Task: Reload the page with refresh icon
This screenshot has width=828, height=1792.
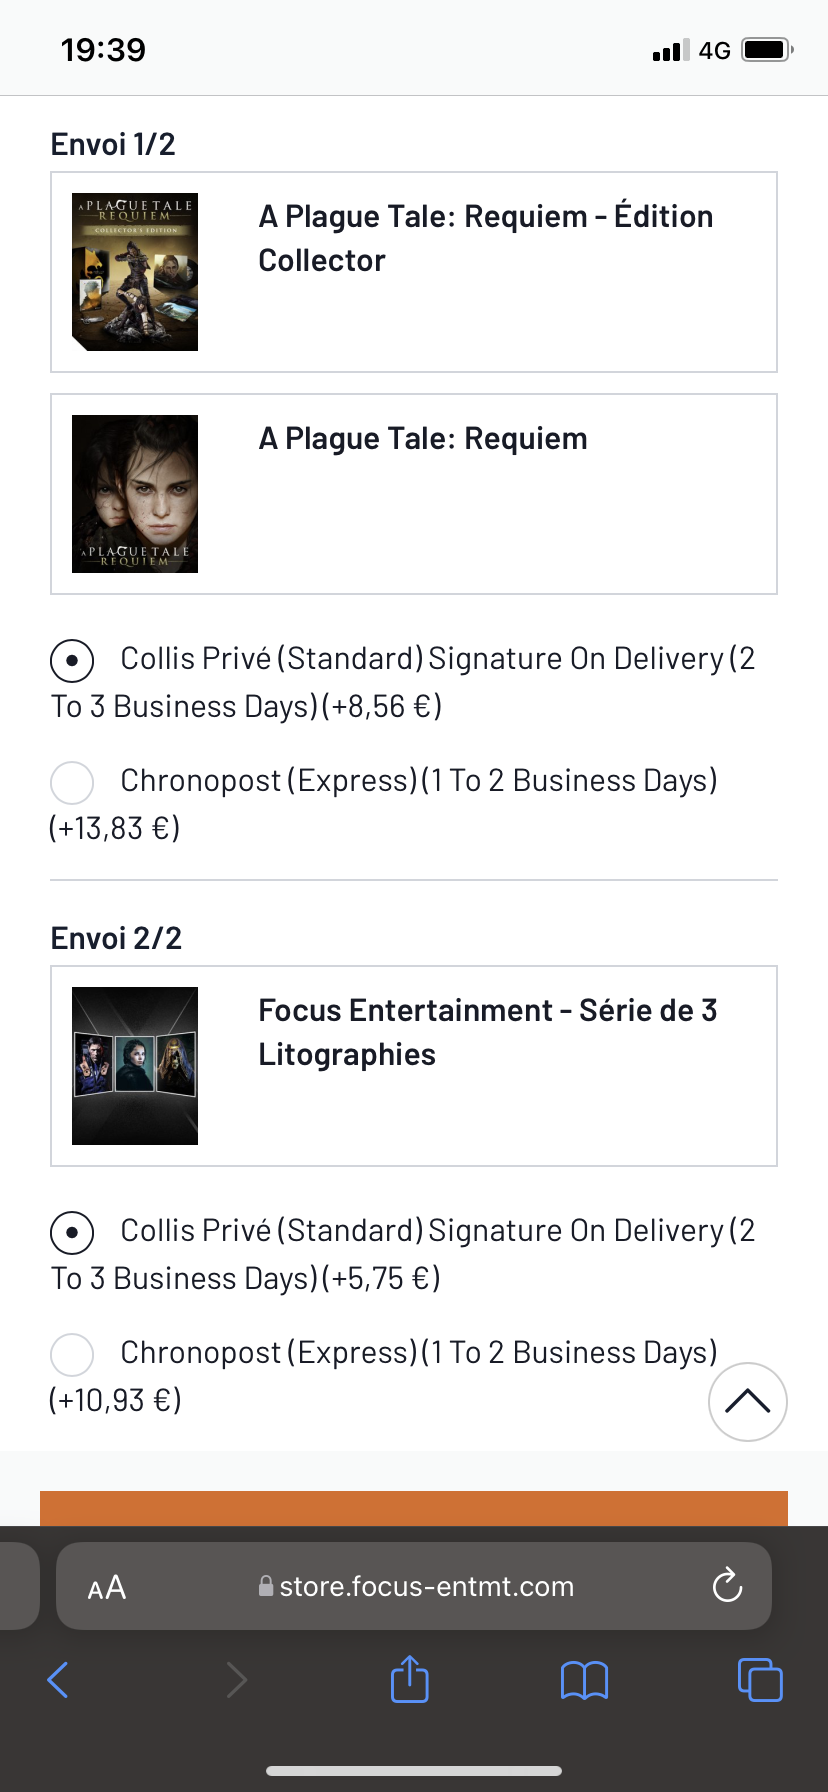Action: [727, 1586]
